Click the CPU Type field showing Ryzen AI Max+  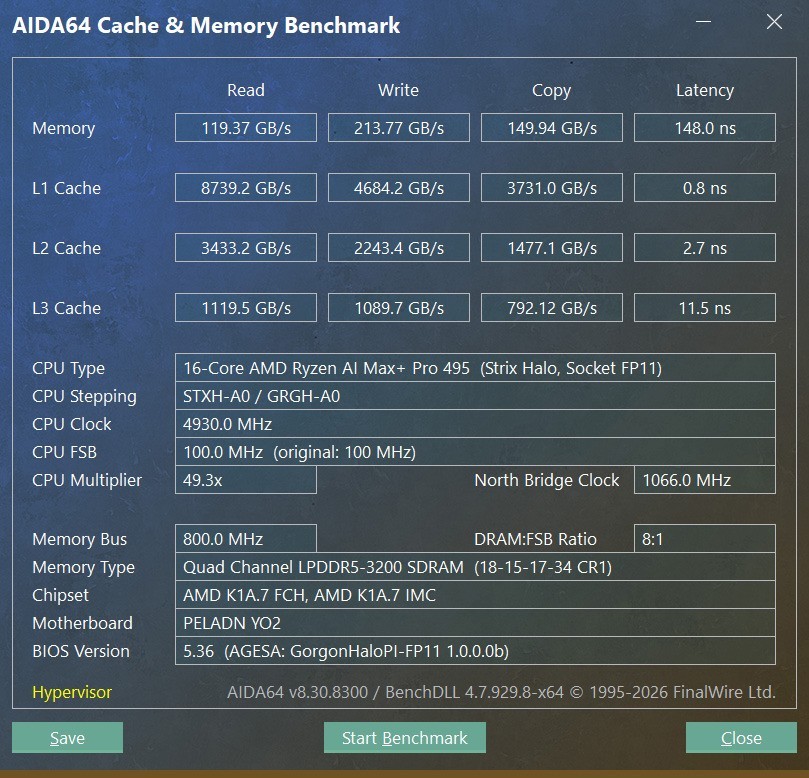pos(475,368)
